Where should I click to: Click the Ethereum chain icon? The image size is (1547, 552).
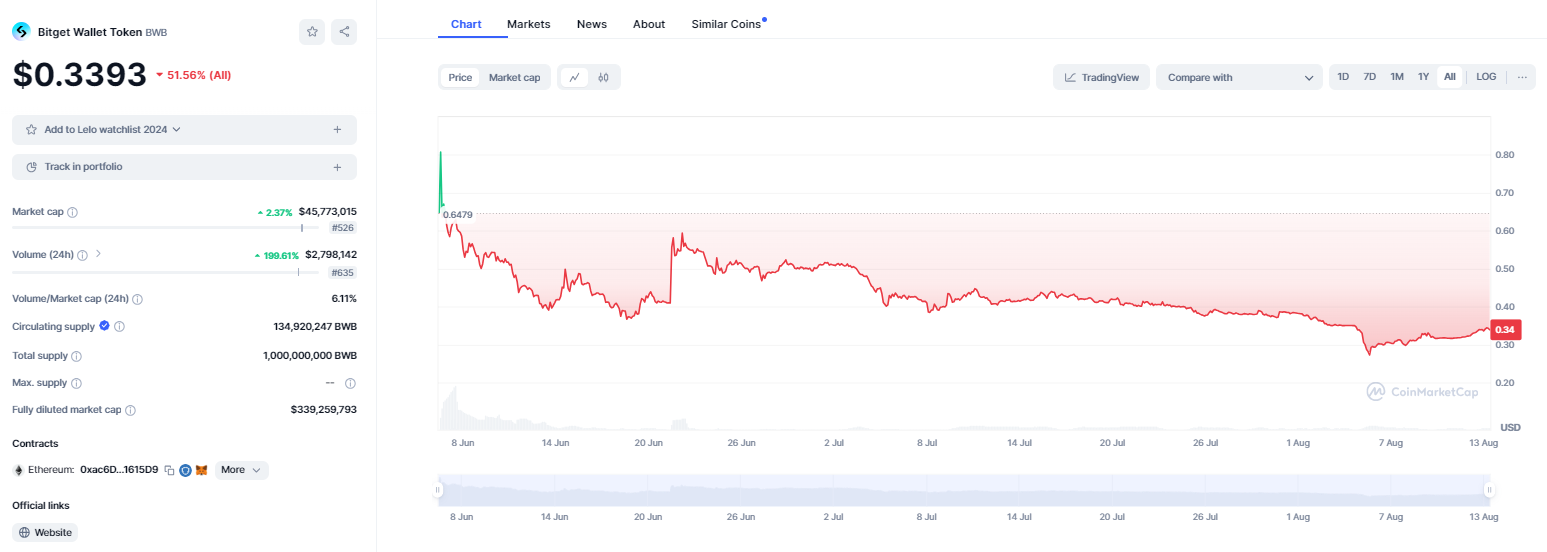pyautogui.click(x=18, y=470)
